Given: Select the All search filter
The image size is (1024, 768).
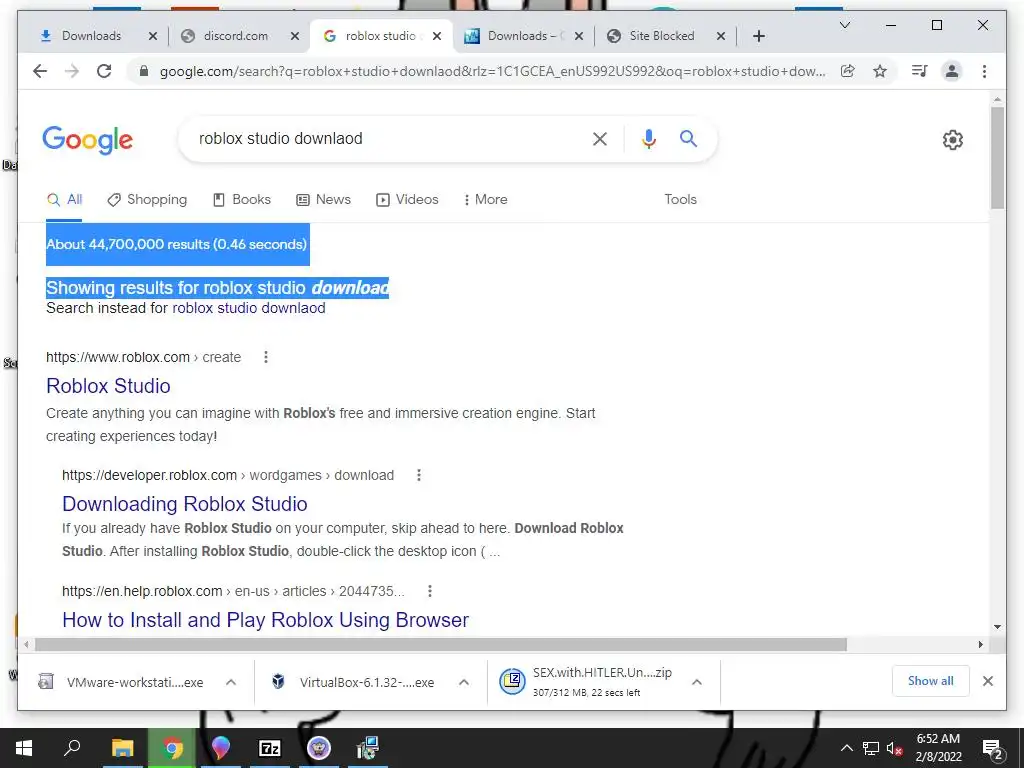Looking at the screenshot, I should click(x=65, y=200).
